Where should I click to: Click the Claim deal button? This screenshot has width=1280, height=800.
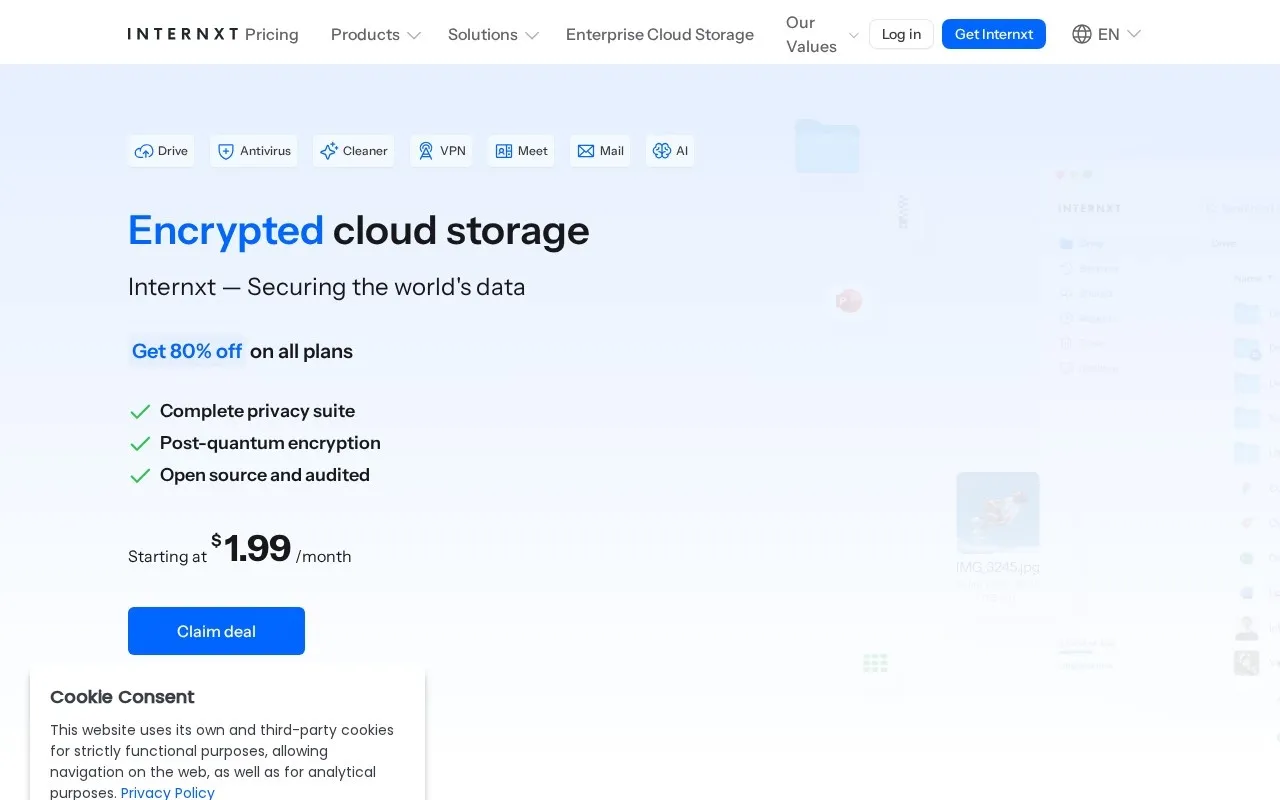(216, 631)
